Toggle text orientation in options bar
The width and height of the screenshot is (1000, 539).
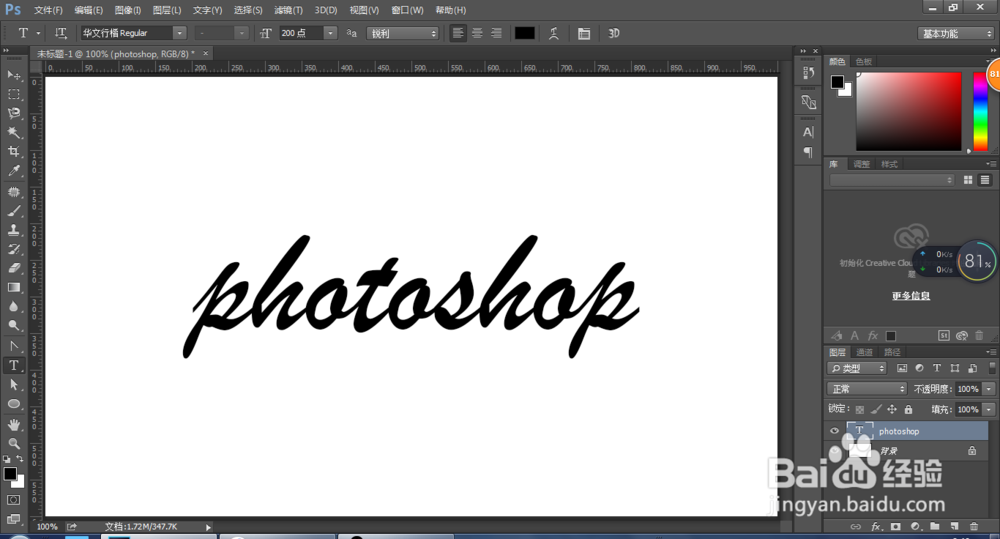pos(61,33)
